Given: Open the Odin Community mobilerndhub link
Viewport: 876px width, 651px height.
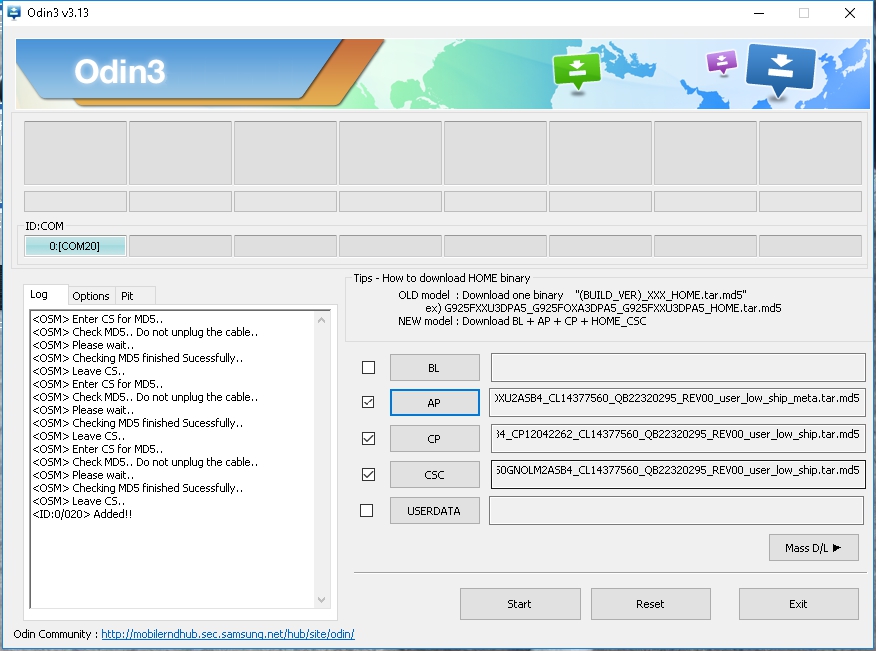Looking at the screenshot, I should pos(228,634).
